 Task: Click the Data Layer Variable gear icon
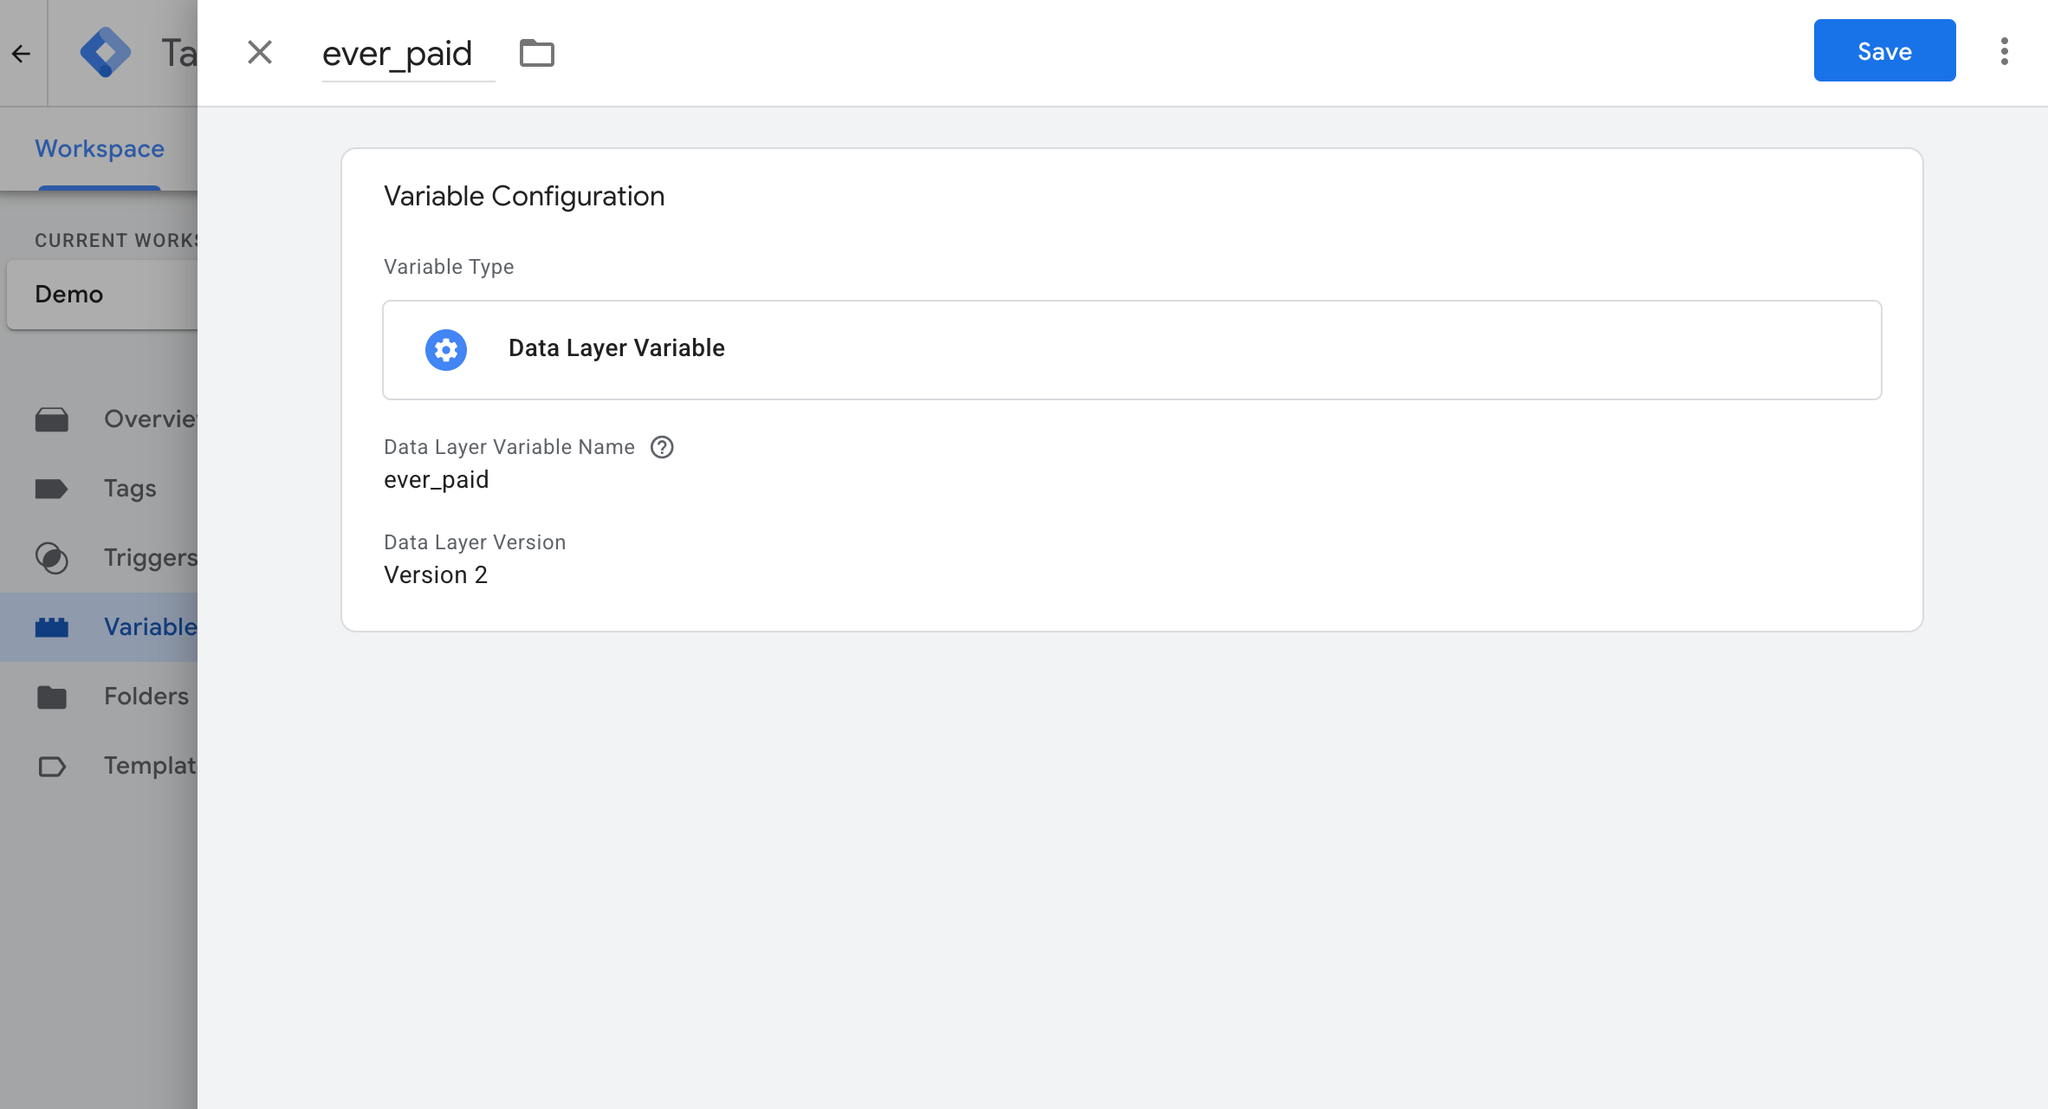click(x=446, y=350)
